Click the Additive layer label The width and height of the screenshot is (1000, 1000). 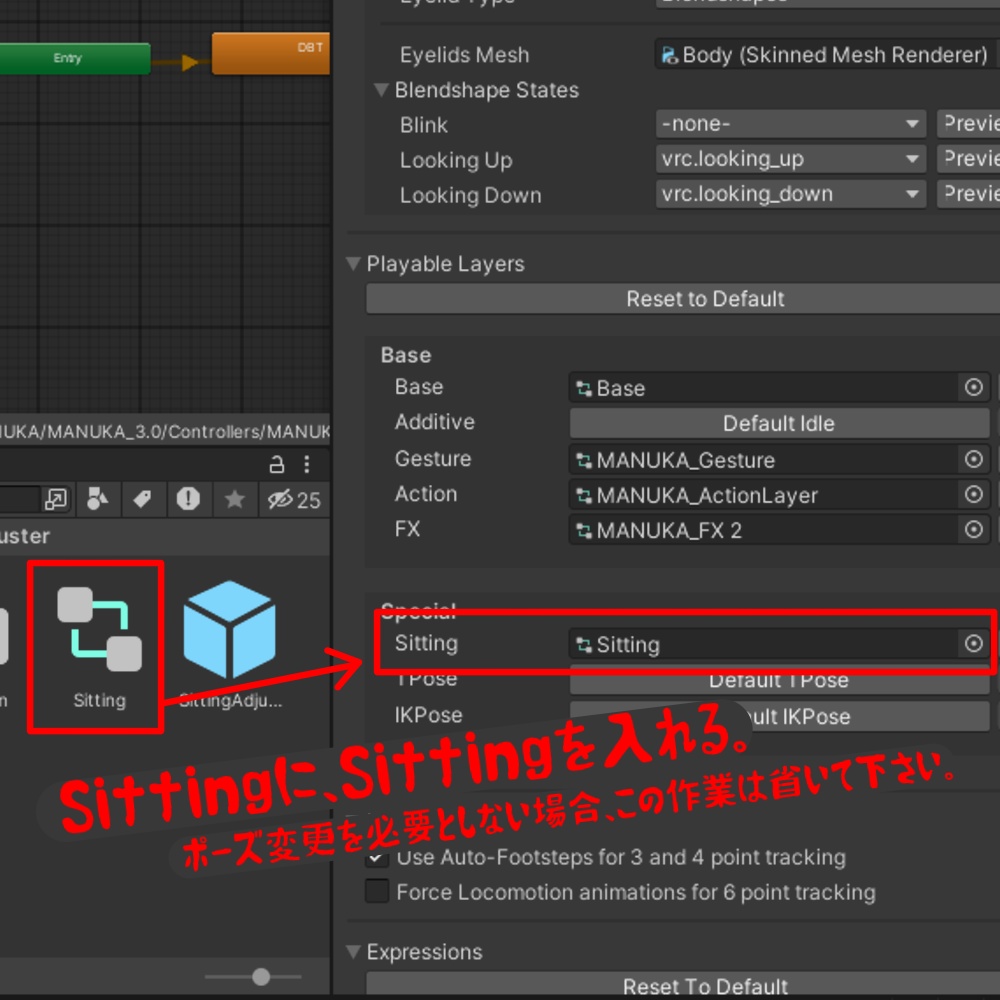point(435,422)
